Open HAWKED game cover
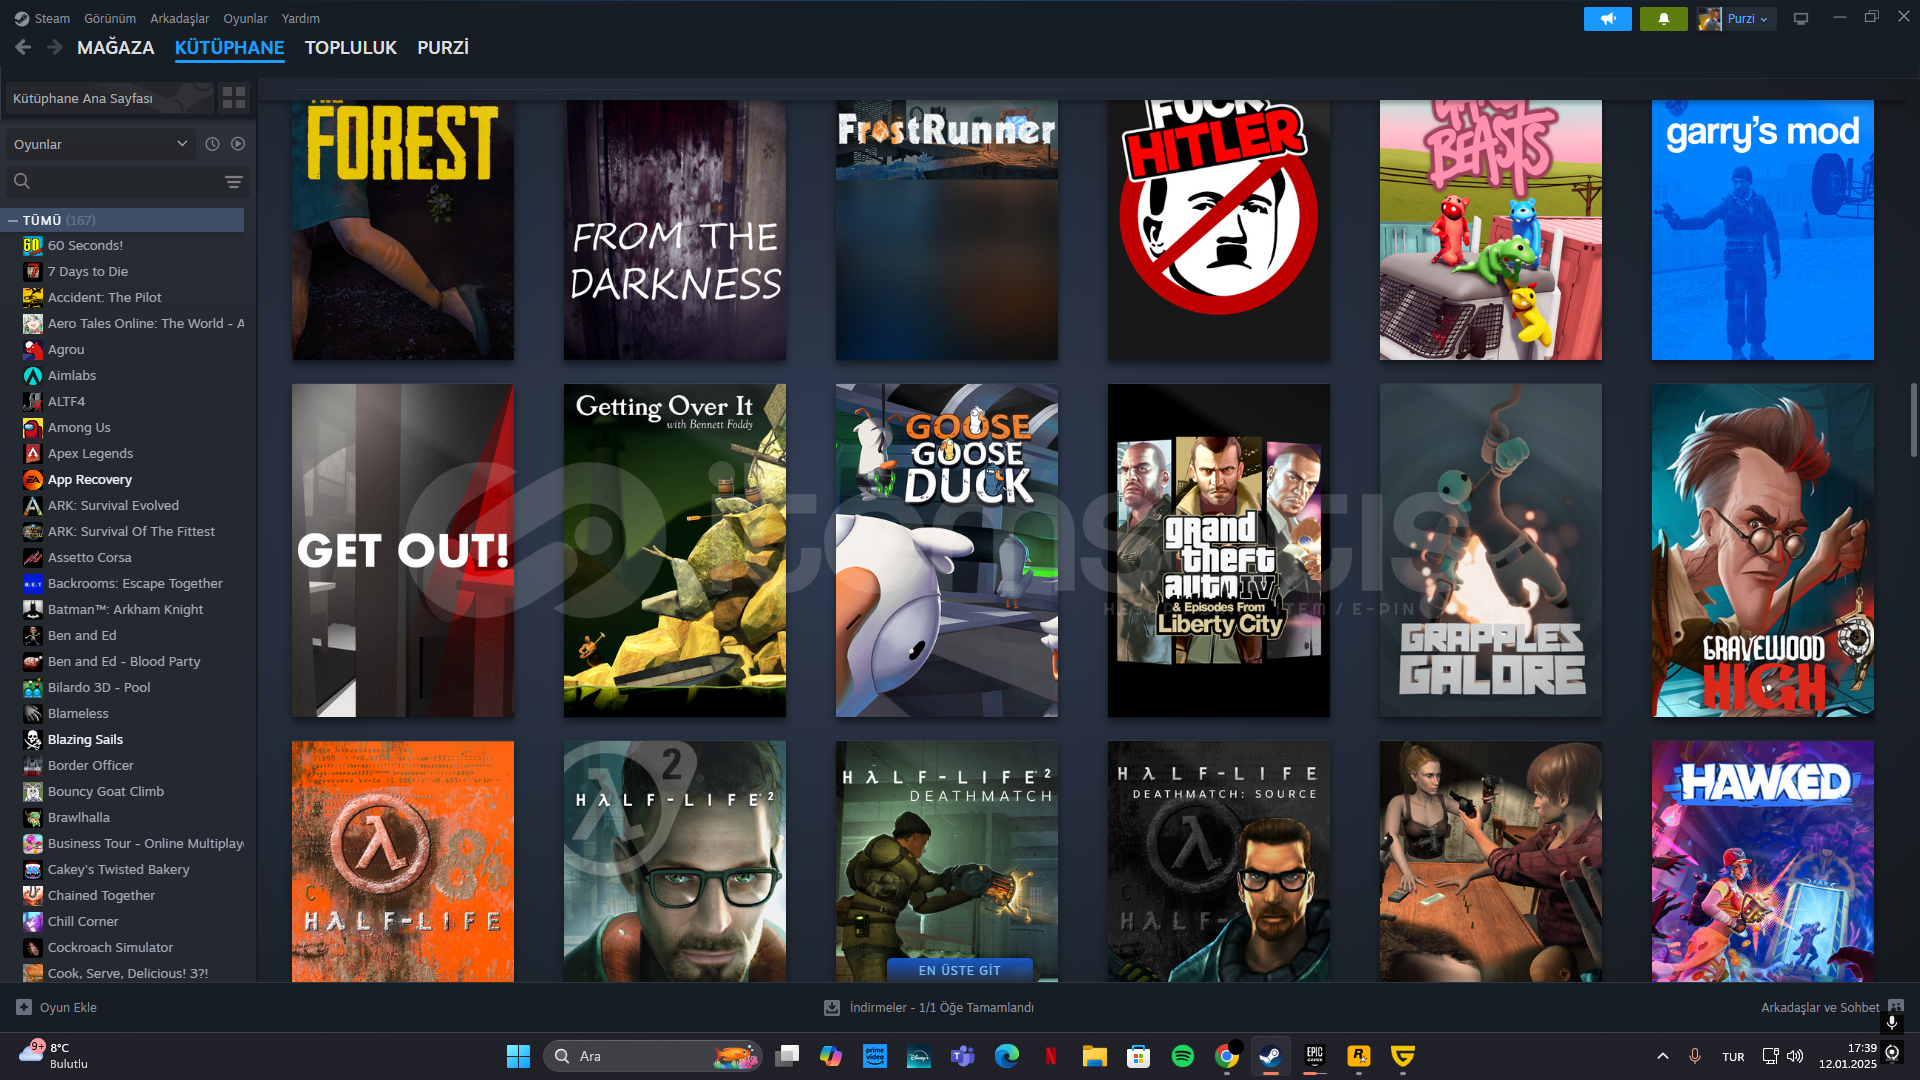The width and height of the screenshot is (1920, 1080). 1762,861
